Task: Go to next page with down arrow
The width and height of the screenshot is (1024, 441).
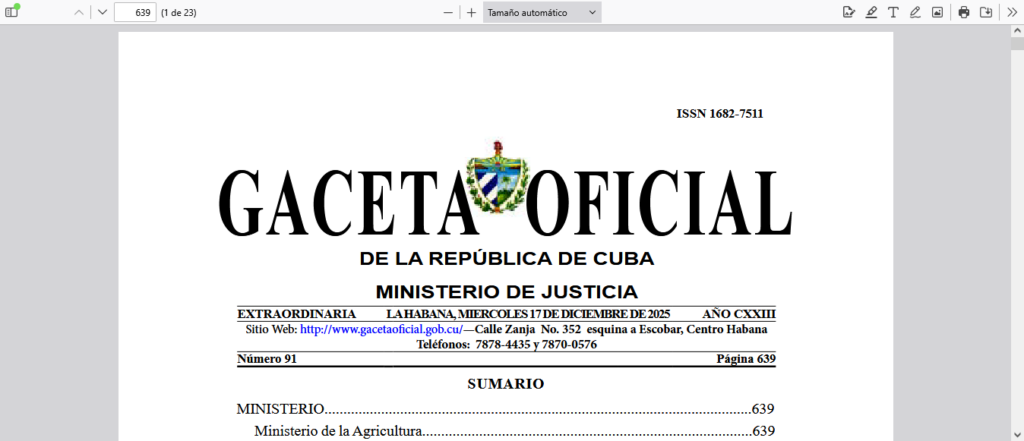Action: [x=102, y=12]
